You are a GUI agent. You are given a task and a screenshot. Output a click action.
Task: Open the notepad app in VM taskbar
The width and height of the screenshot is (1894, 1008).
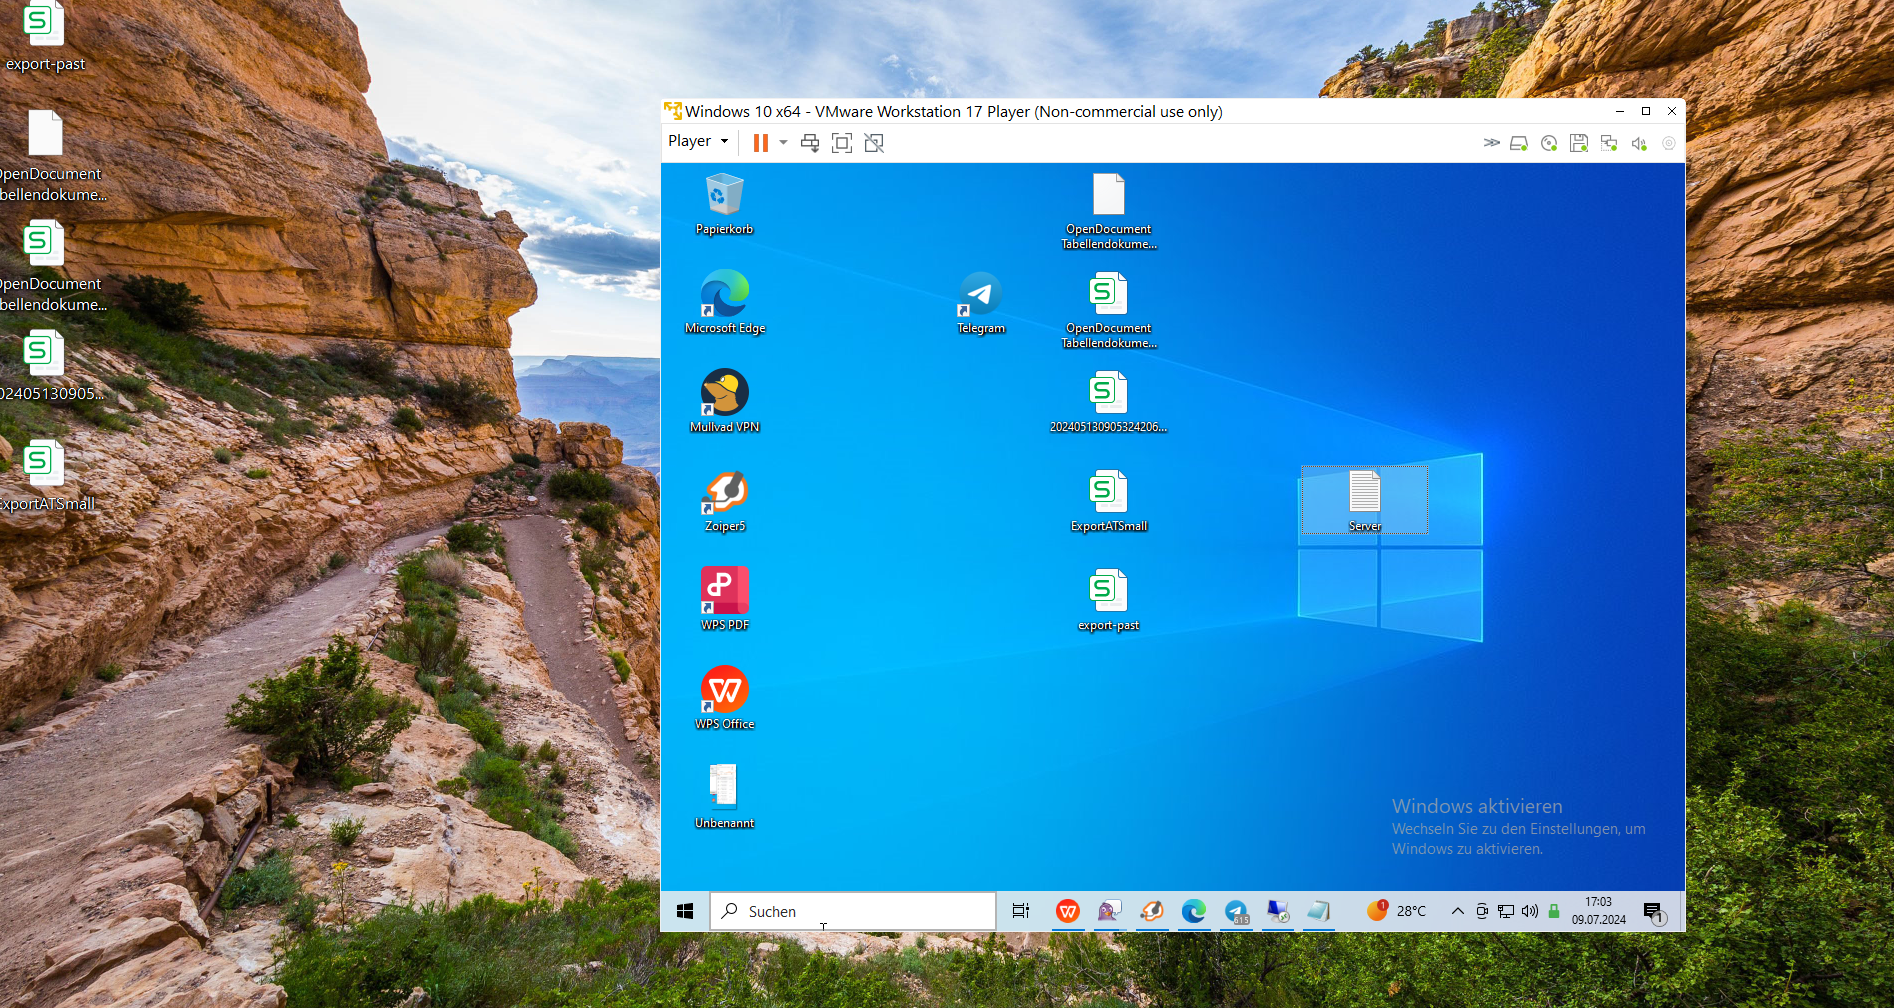(1319, 911)
